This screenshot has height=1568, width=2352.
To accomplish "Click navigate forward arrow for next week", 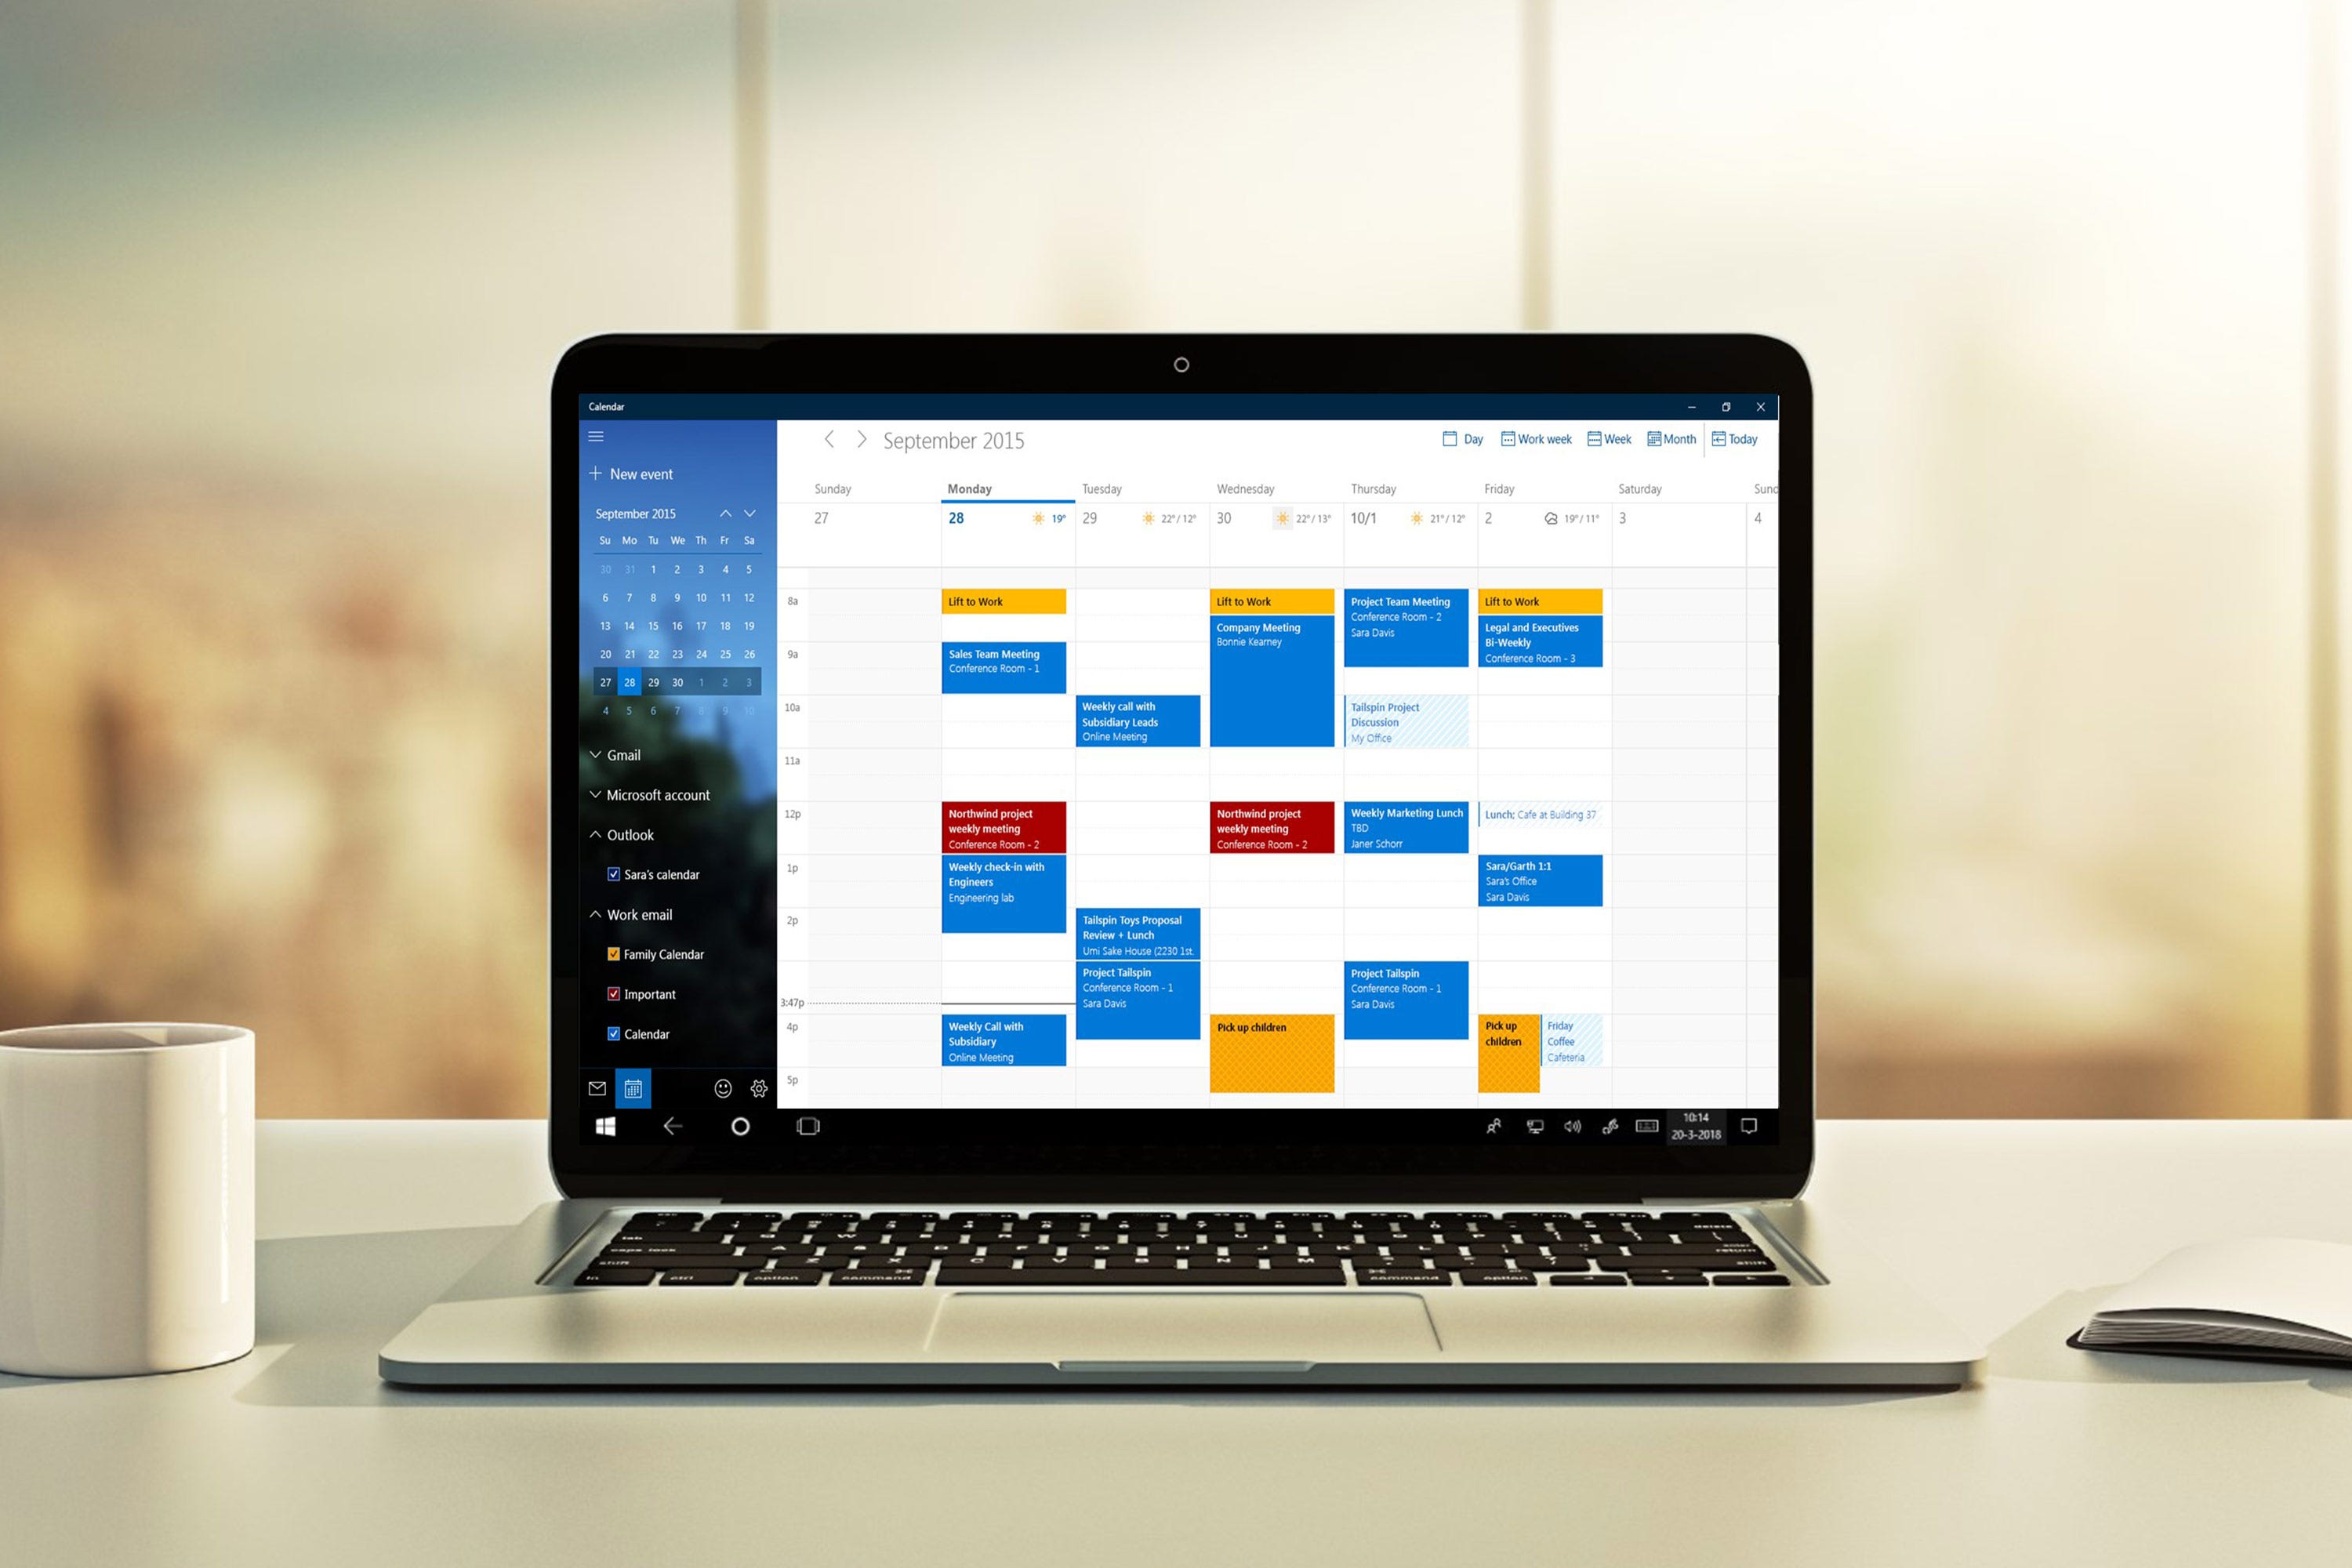I will coord(858,441).
